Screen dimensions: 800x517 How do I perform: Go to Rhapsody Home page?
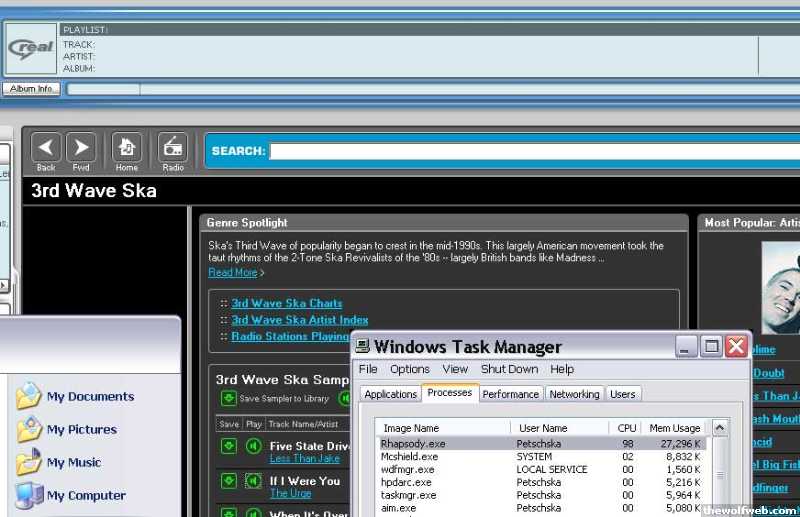[x=127, y=148]
